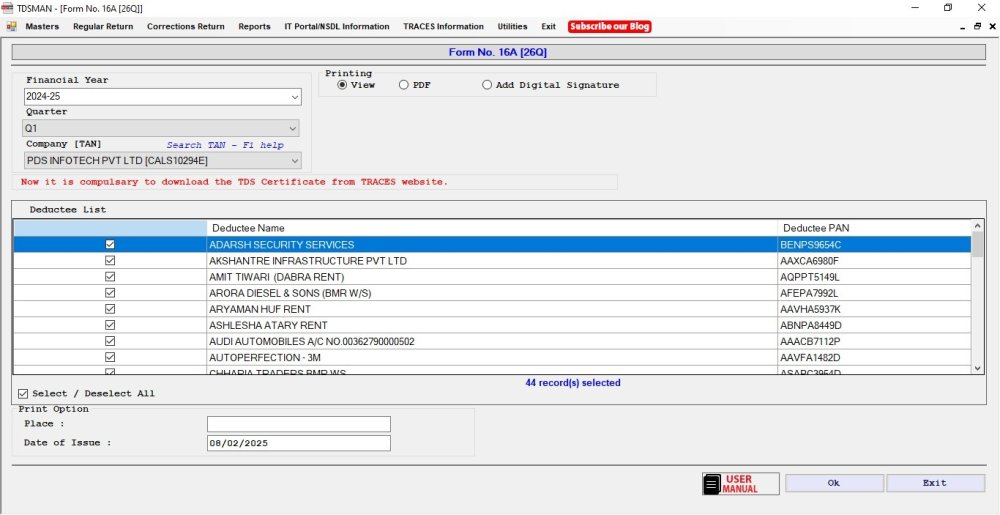
Task: Uncheck AUDI AUTOMOBILES row checkbox
Action: coord(110,341)
